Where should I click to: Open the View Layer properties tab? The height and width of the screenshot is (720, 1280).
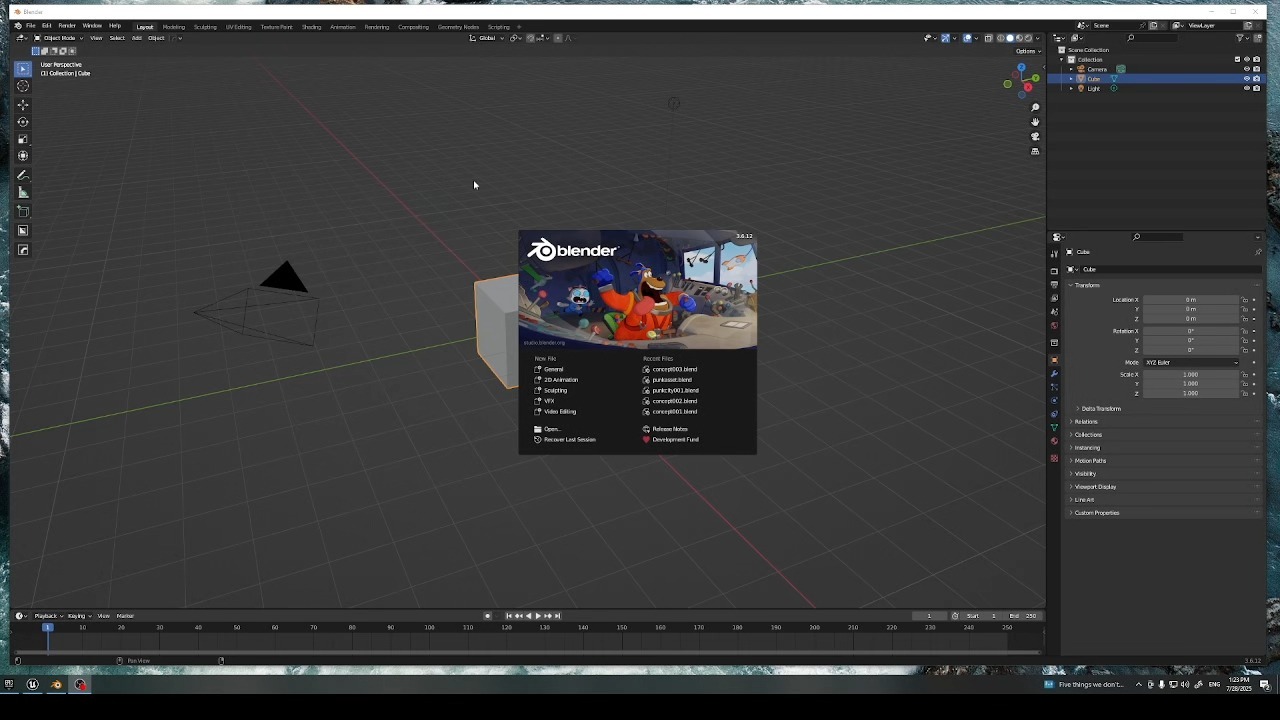[x=1054, y=298]
